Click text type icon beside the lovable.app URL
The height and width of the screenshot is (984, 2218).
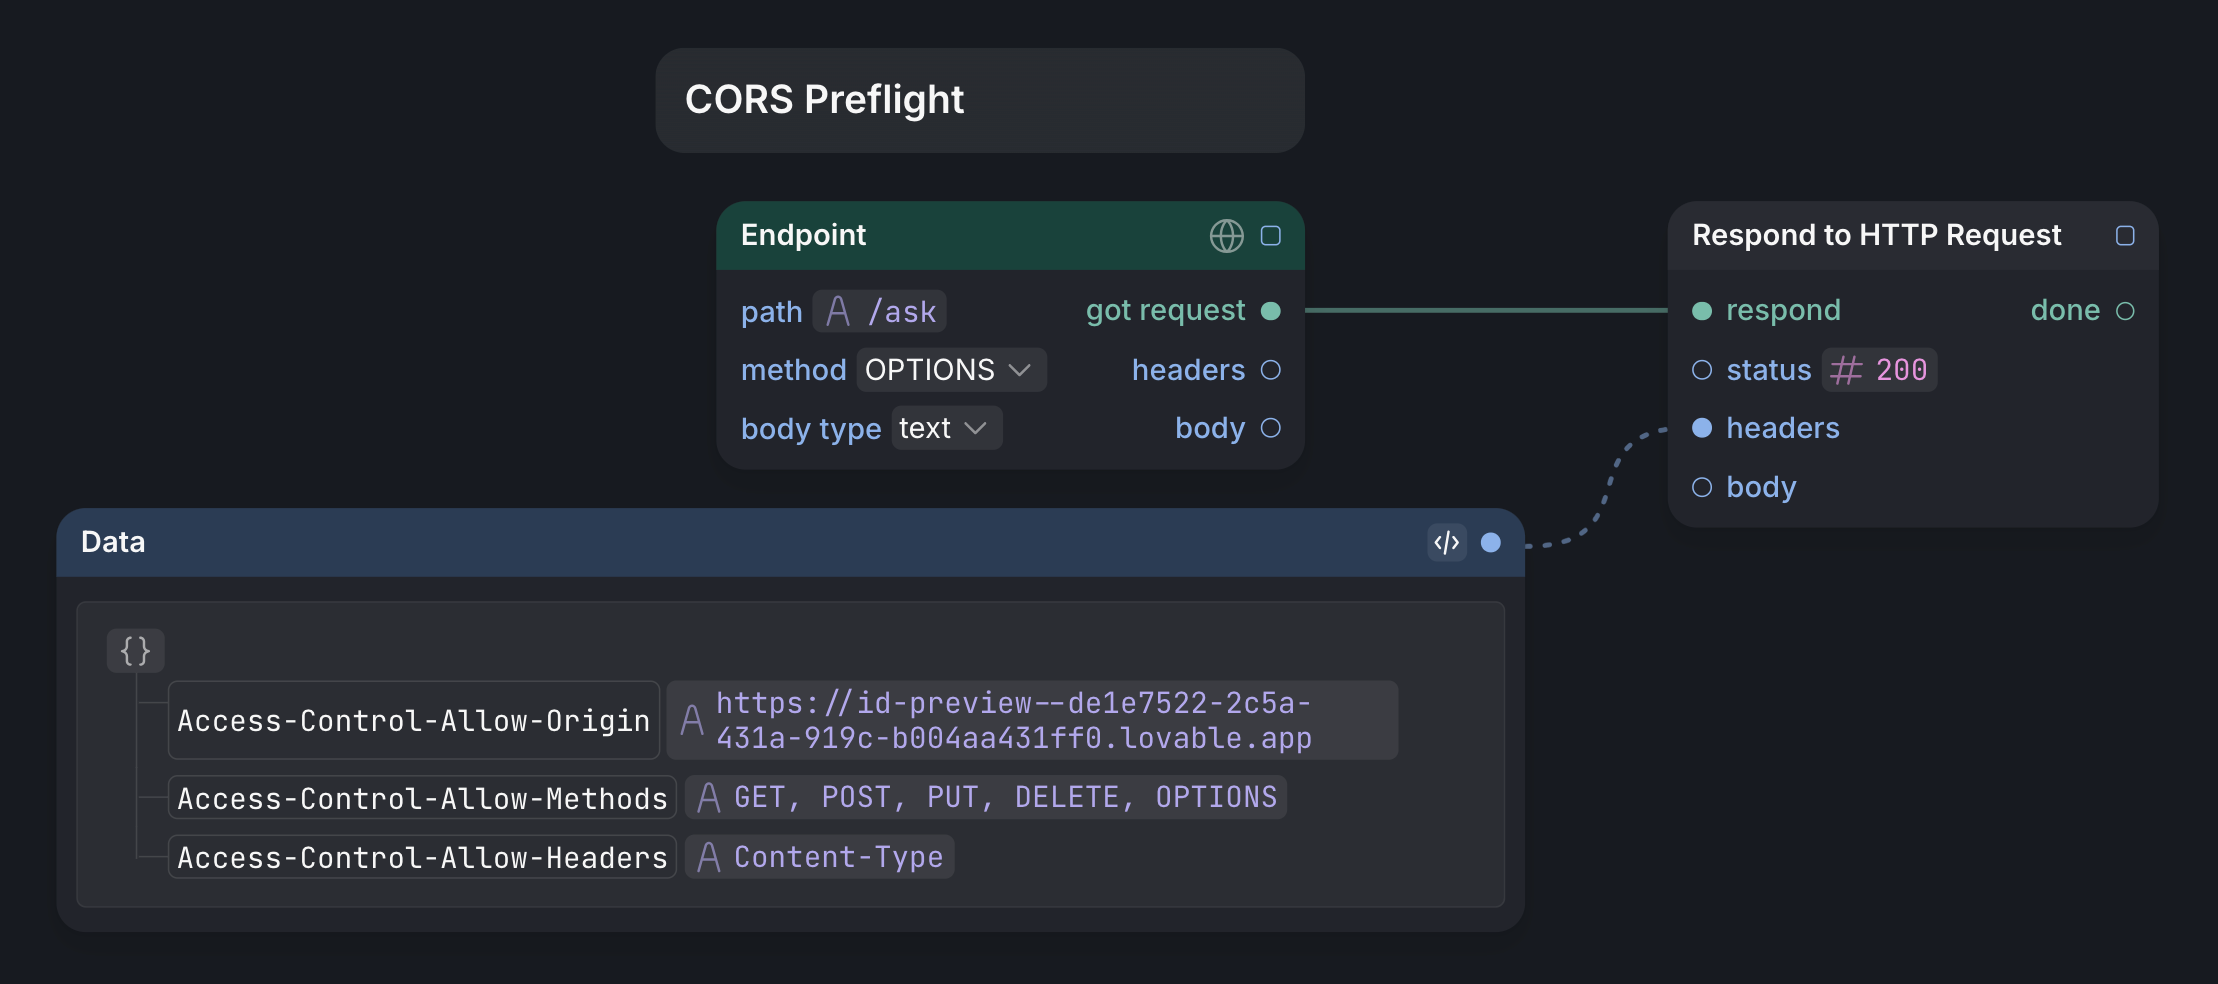coord(692,720)
